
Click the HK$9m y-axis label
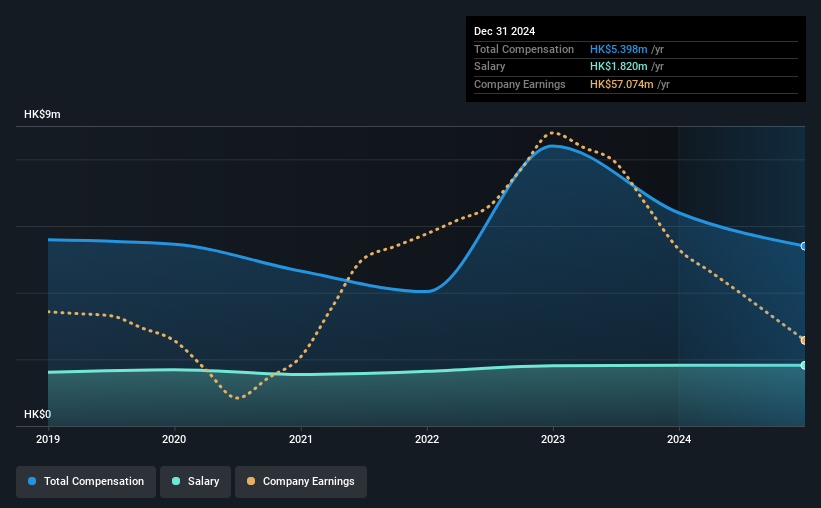click(x=42, y=115)
